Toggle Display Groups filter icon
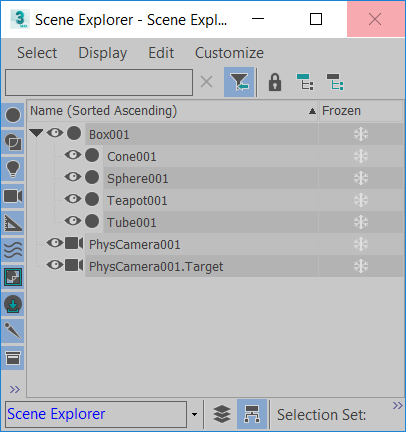406x432 pixels. point(13,277)
